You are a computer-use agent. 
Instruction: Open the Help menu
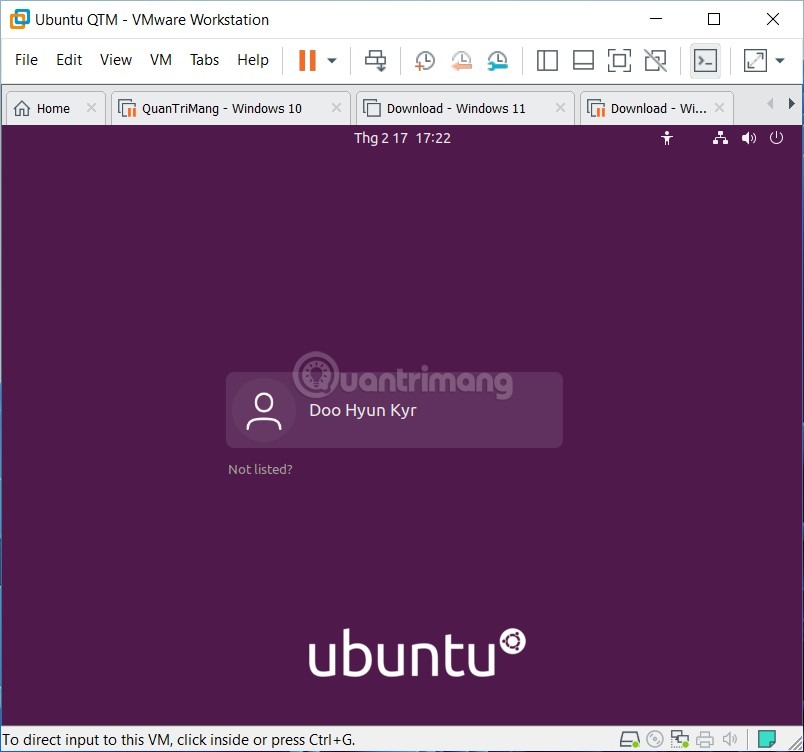(x=253, y=60)
